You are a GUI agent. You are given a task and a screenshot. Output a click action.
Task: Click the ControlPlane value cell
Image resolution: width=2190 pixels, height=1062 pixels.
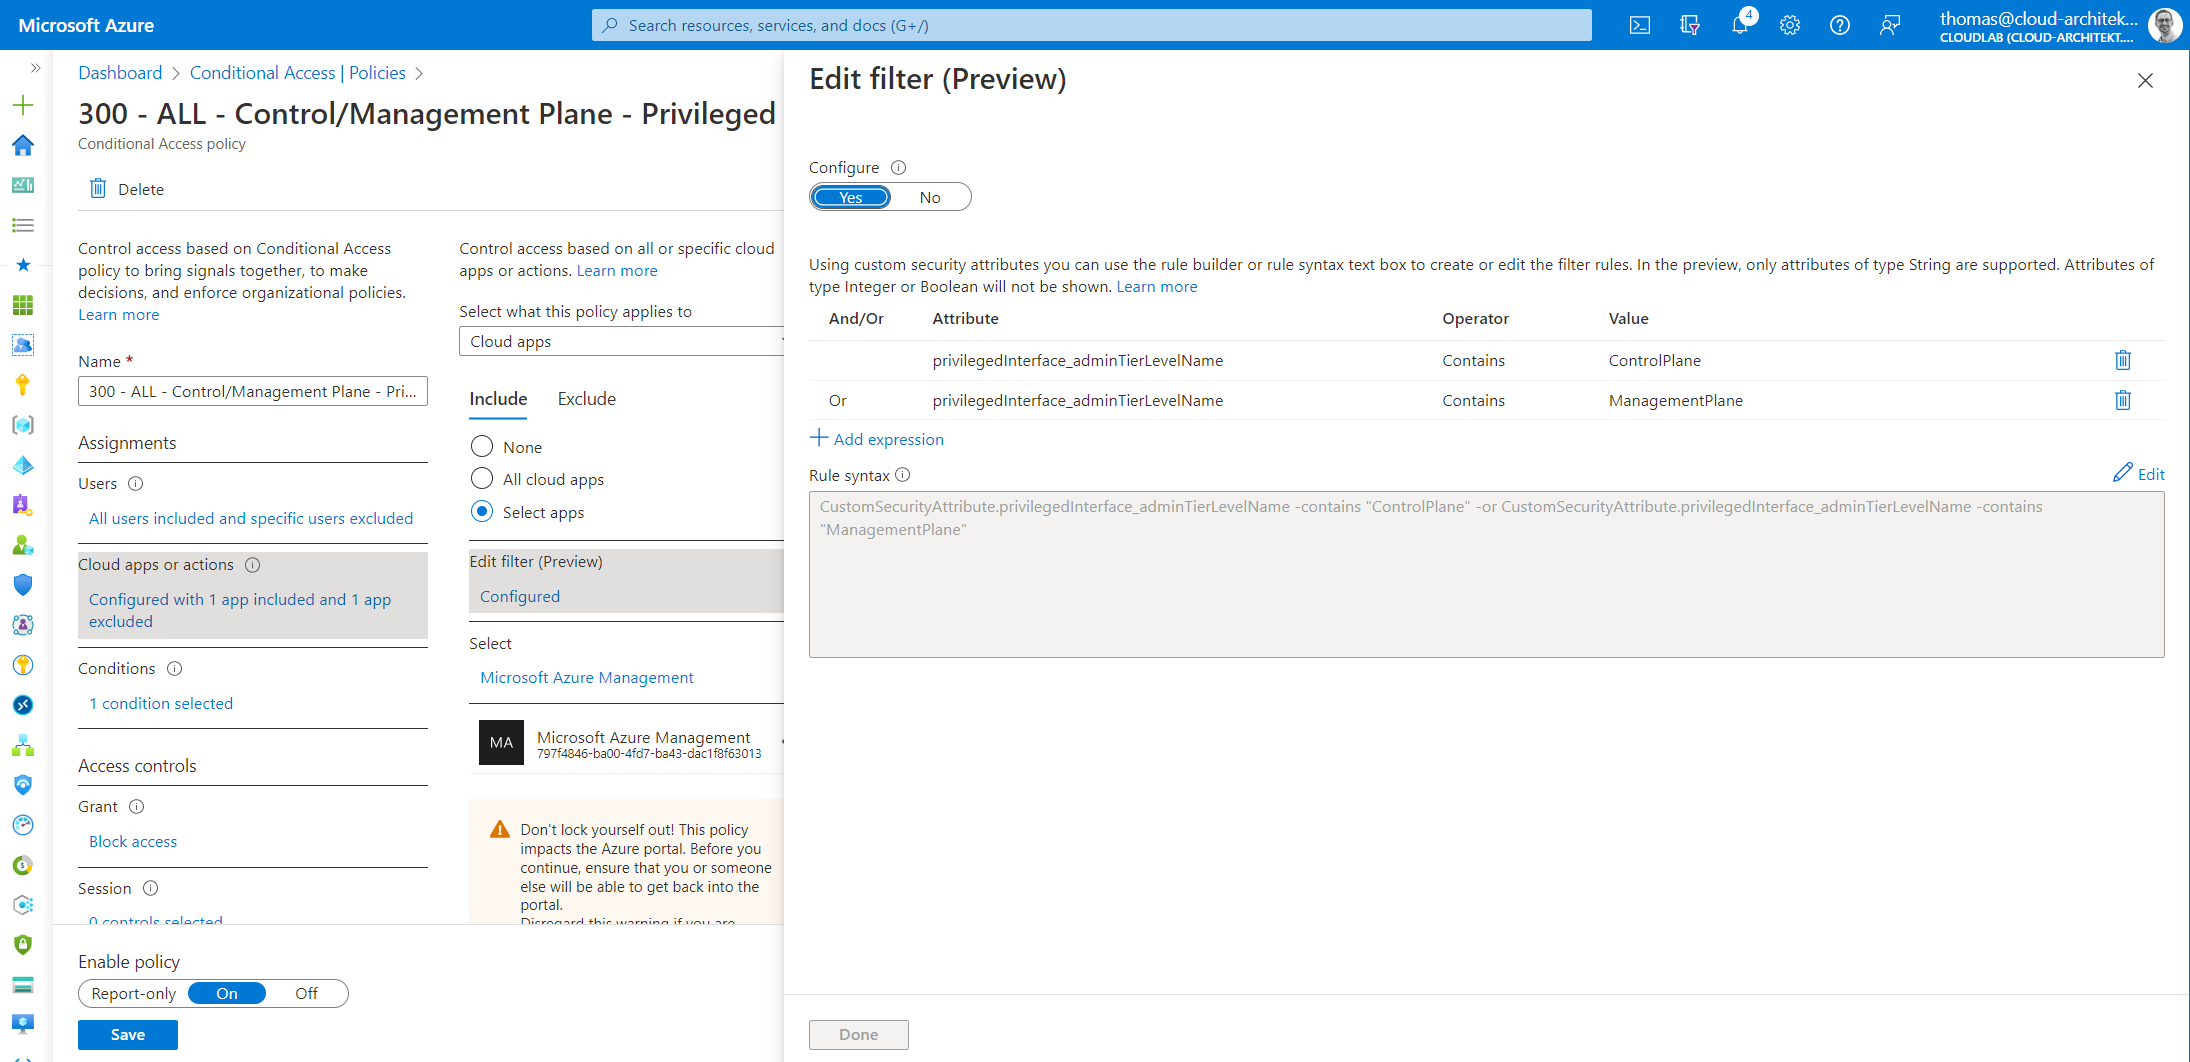pos(1655,360)
